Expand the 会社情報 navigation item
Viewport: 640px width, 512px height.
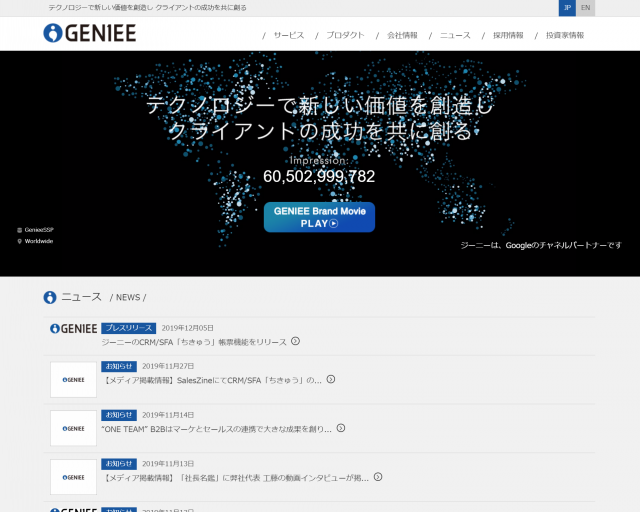(402, 35)
